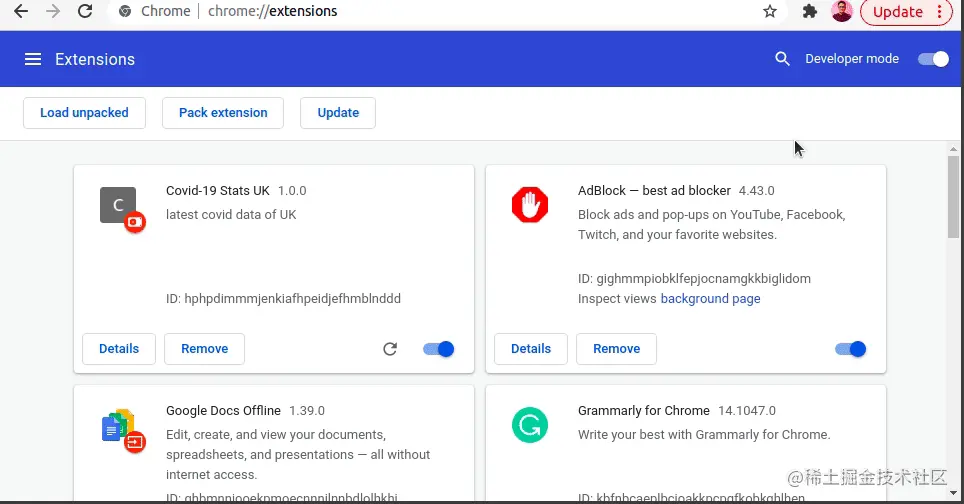Open the Extensions hamburger menu
This screenshot has height=504, width=964.
coord(33,59)
